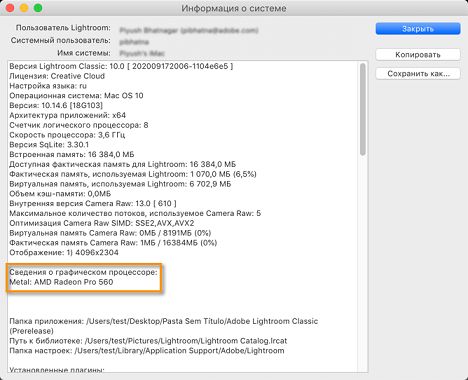Click the Копировать button
This screenshot has width=468, height=380.
pyautogui.click(x=418, y=54)
